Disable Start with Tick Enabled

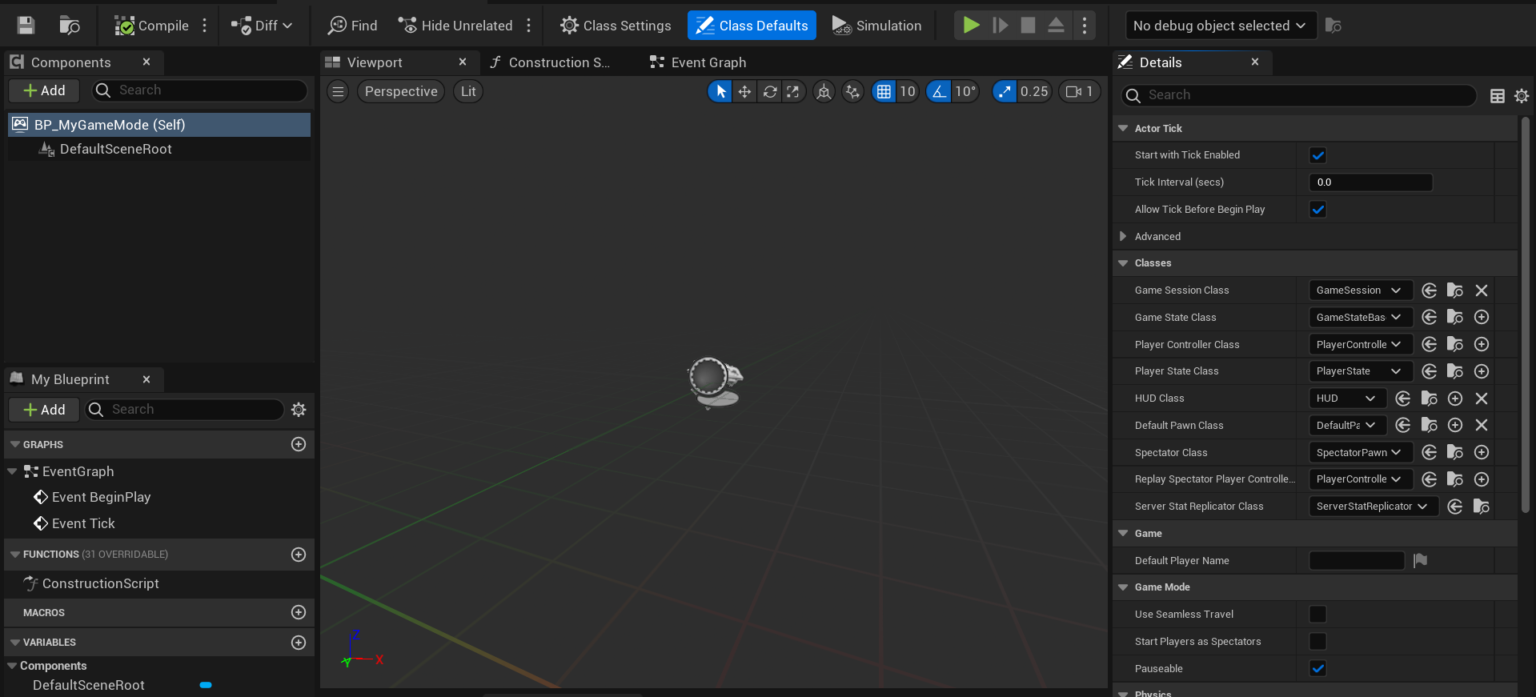point(1318,155)
